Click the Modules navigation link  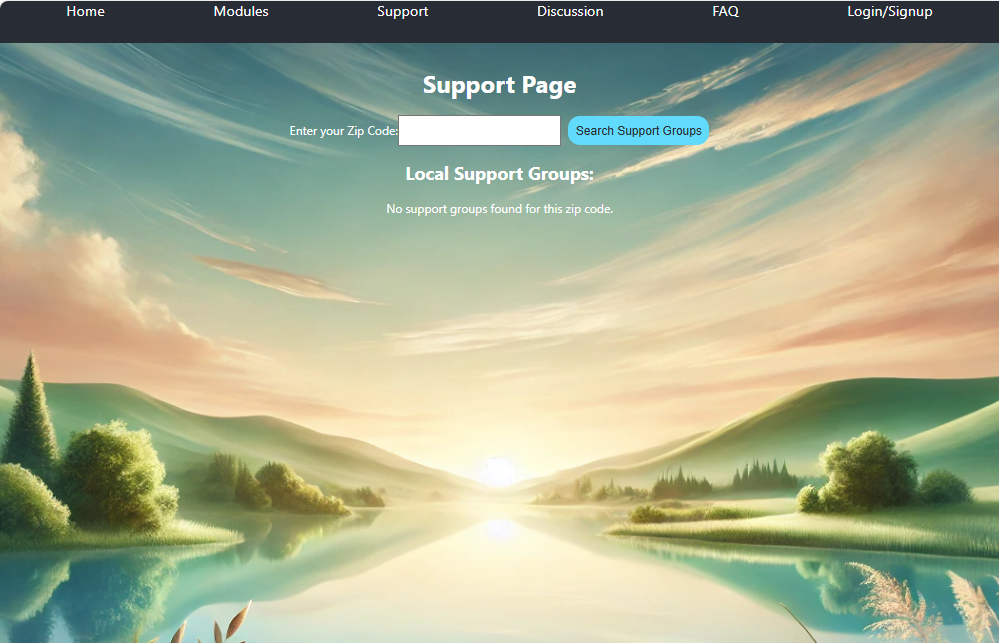(240, 11)
